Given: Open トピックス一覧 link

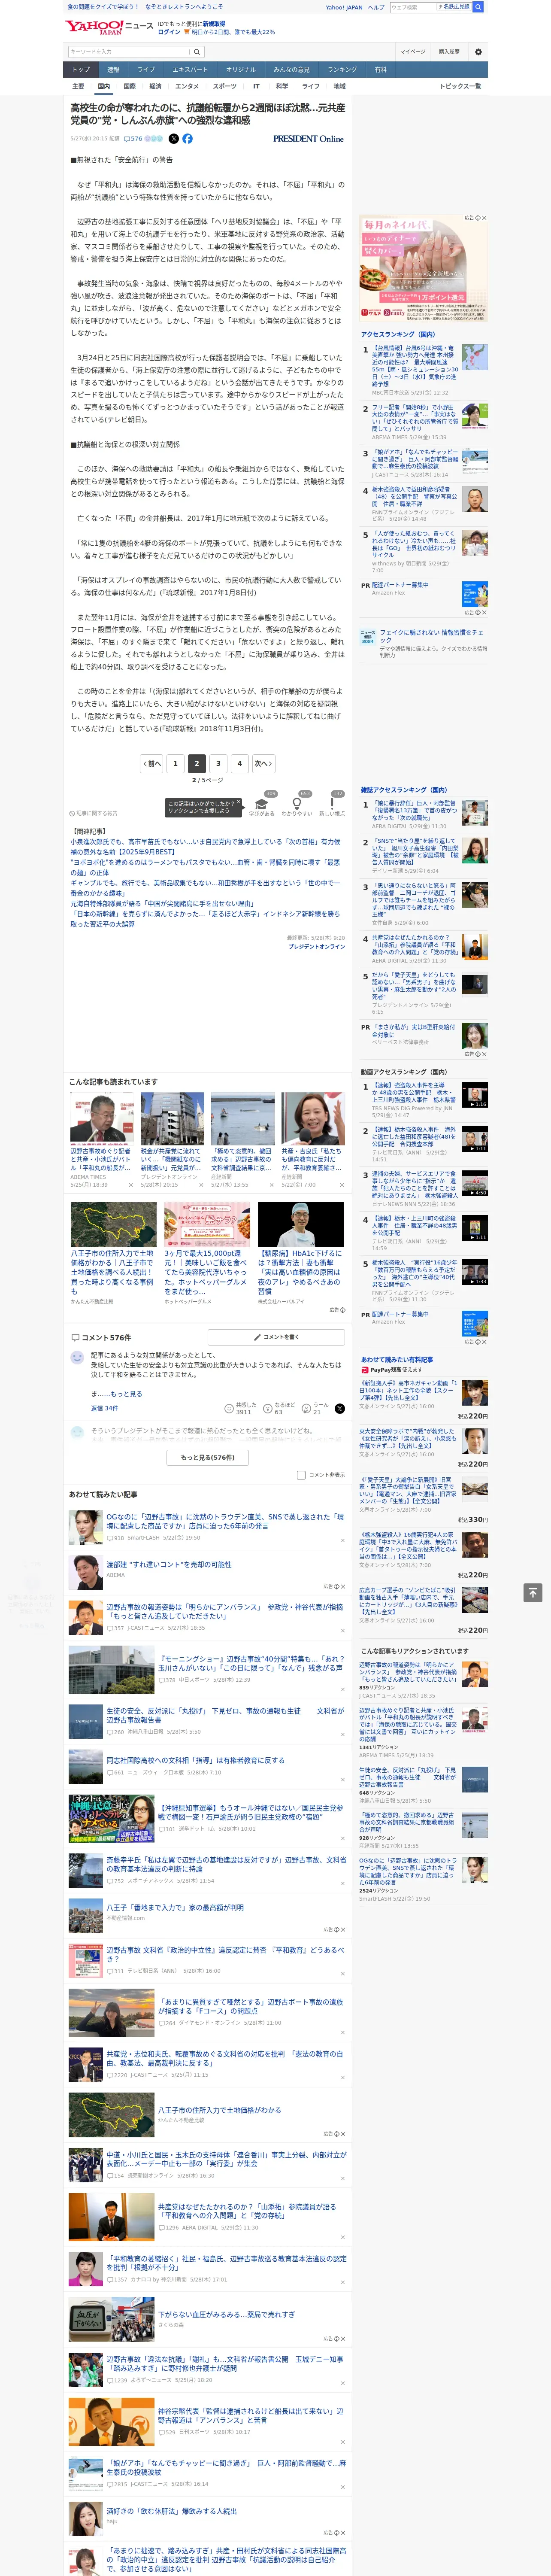Looking at the screenshot, I should (460, 86).
